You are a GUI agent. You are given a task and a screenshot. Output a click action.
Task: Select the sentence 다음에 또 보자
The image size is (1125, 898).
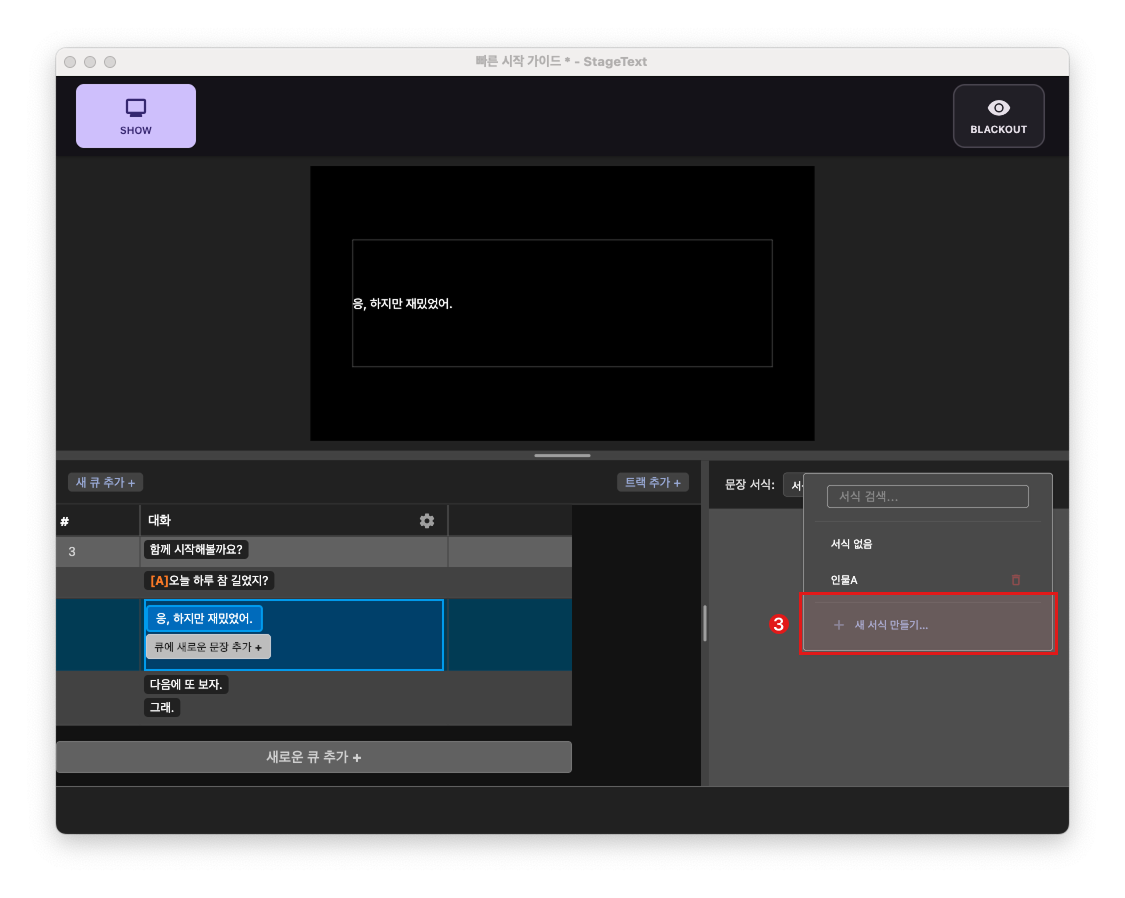(186, 684)
